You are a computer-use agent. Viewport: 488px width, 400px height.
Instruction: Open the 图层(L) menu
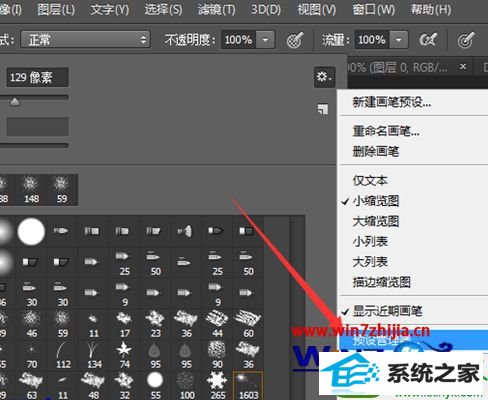pos(56,10)
